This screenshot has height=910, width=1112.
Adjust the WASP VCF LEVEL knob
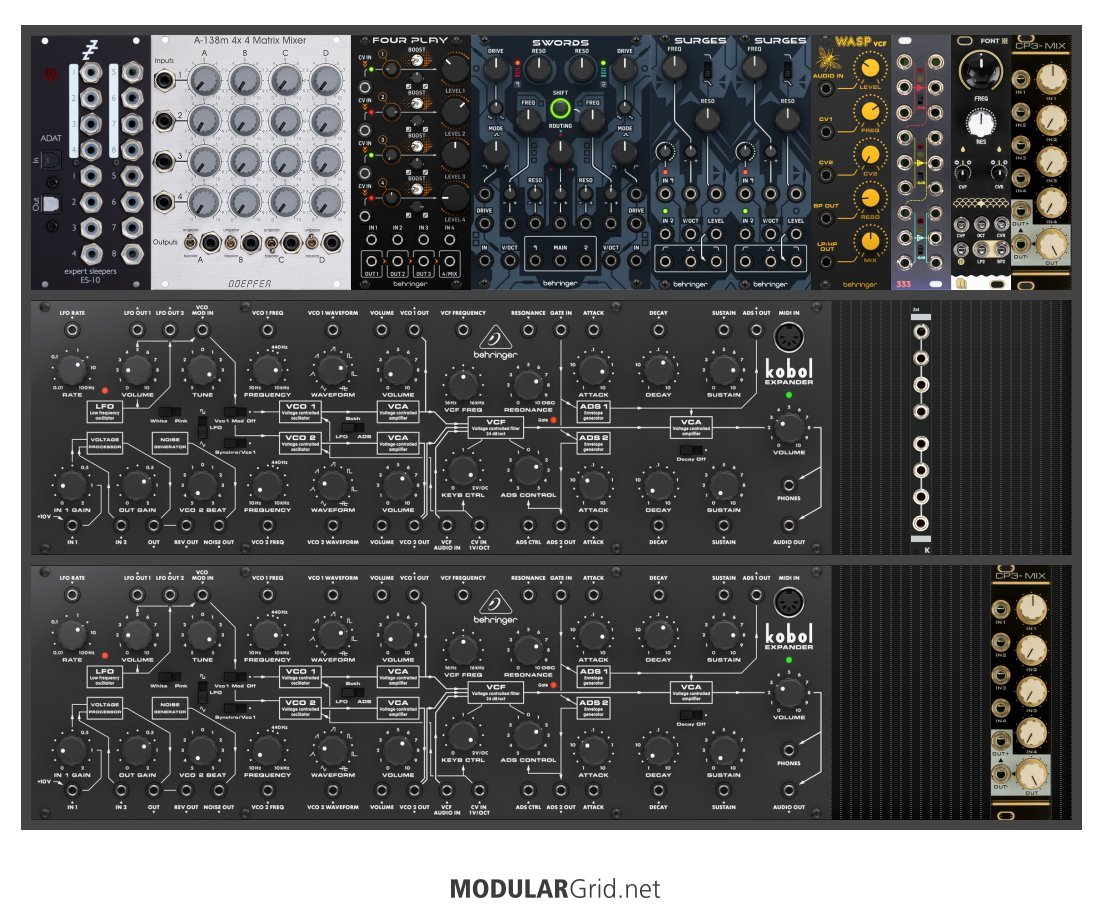[x=870, y=69]
